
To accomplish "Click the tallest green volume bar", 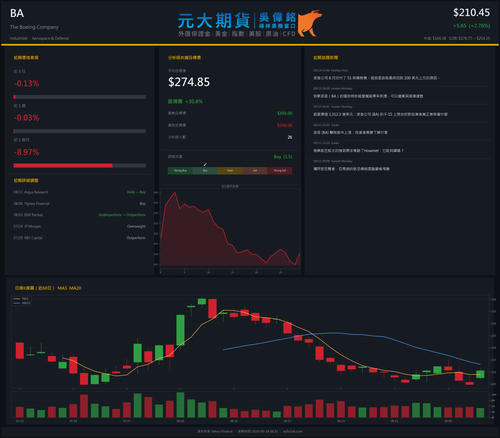I will point(180,405).
